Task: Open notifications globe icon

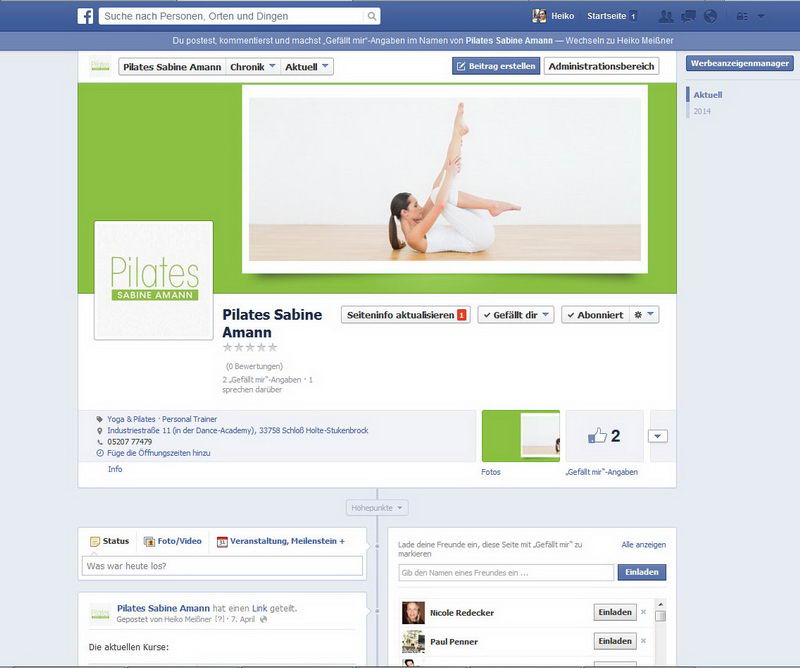Action: click(x=710, y=16)
